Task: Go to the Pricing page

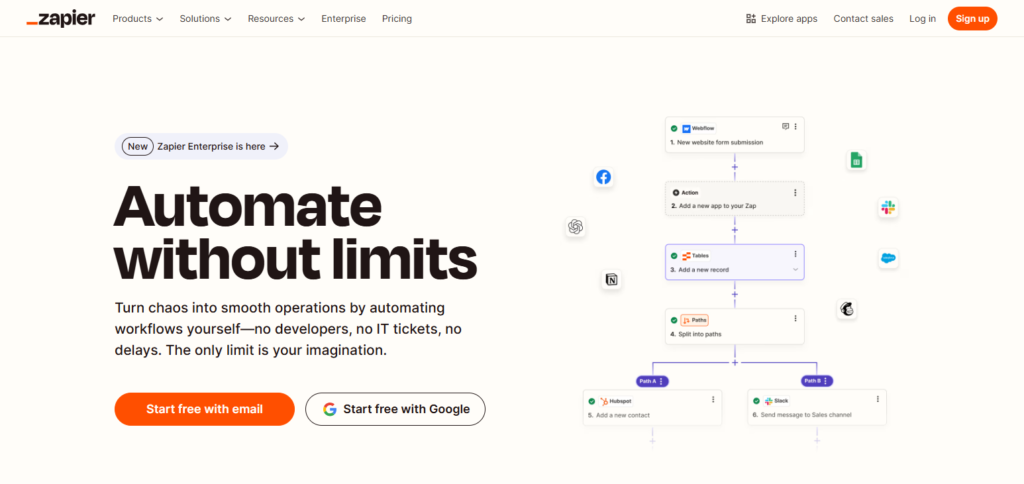Action: pos(397,18)
